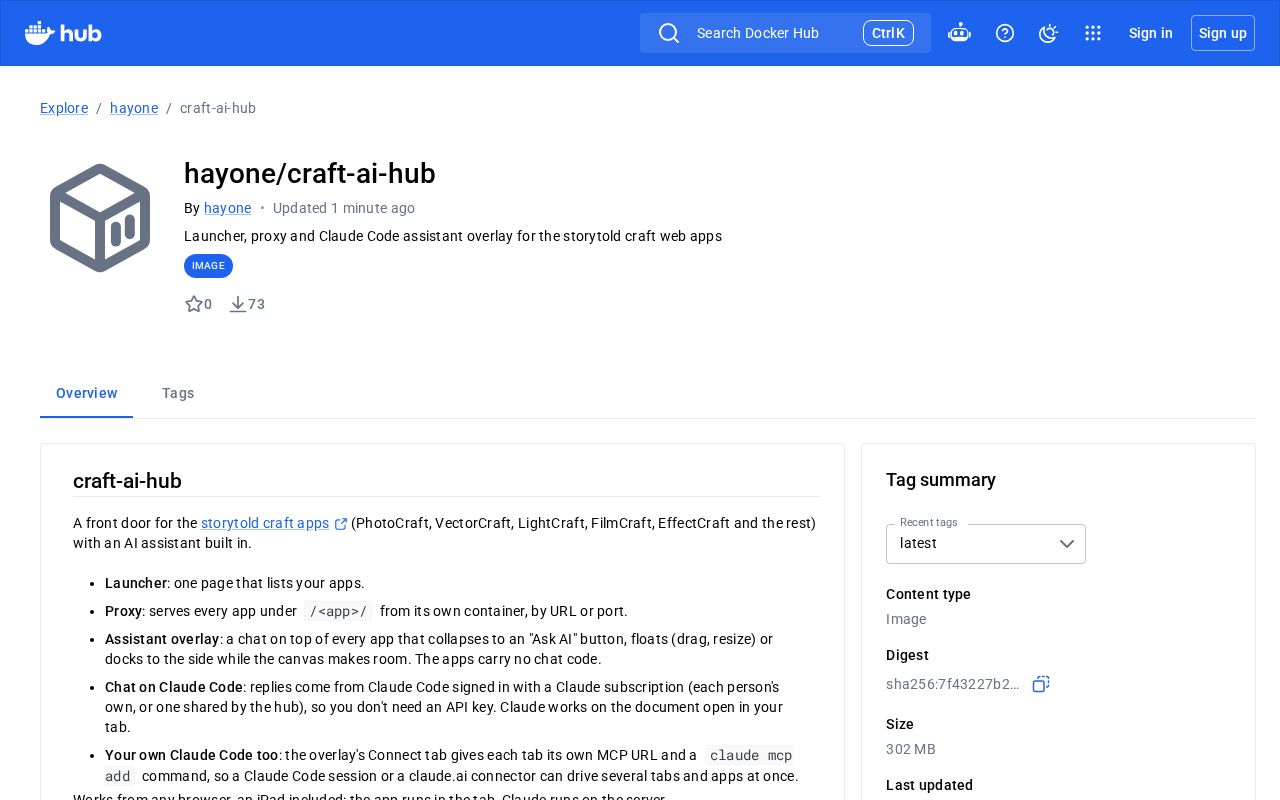The height and width of the screenshot is (800, 1280).
Task: Click the craft-ai-hub readme heading
Action: [127, 481]
